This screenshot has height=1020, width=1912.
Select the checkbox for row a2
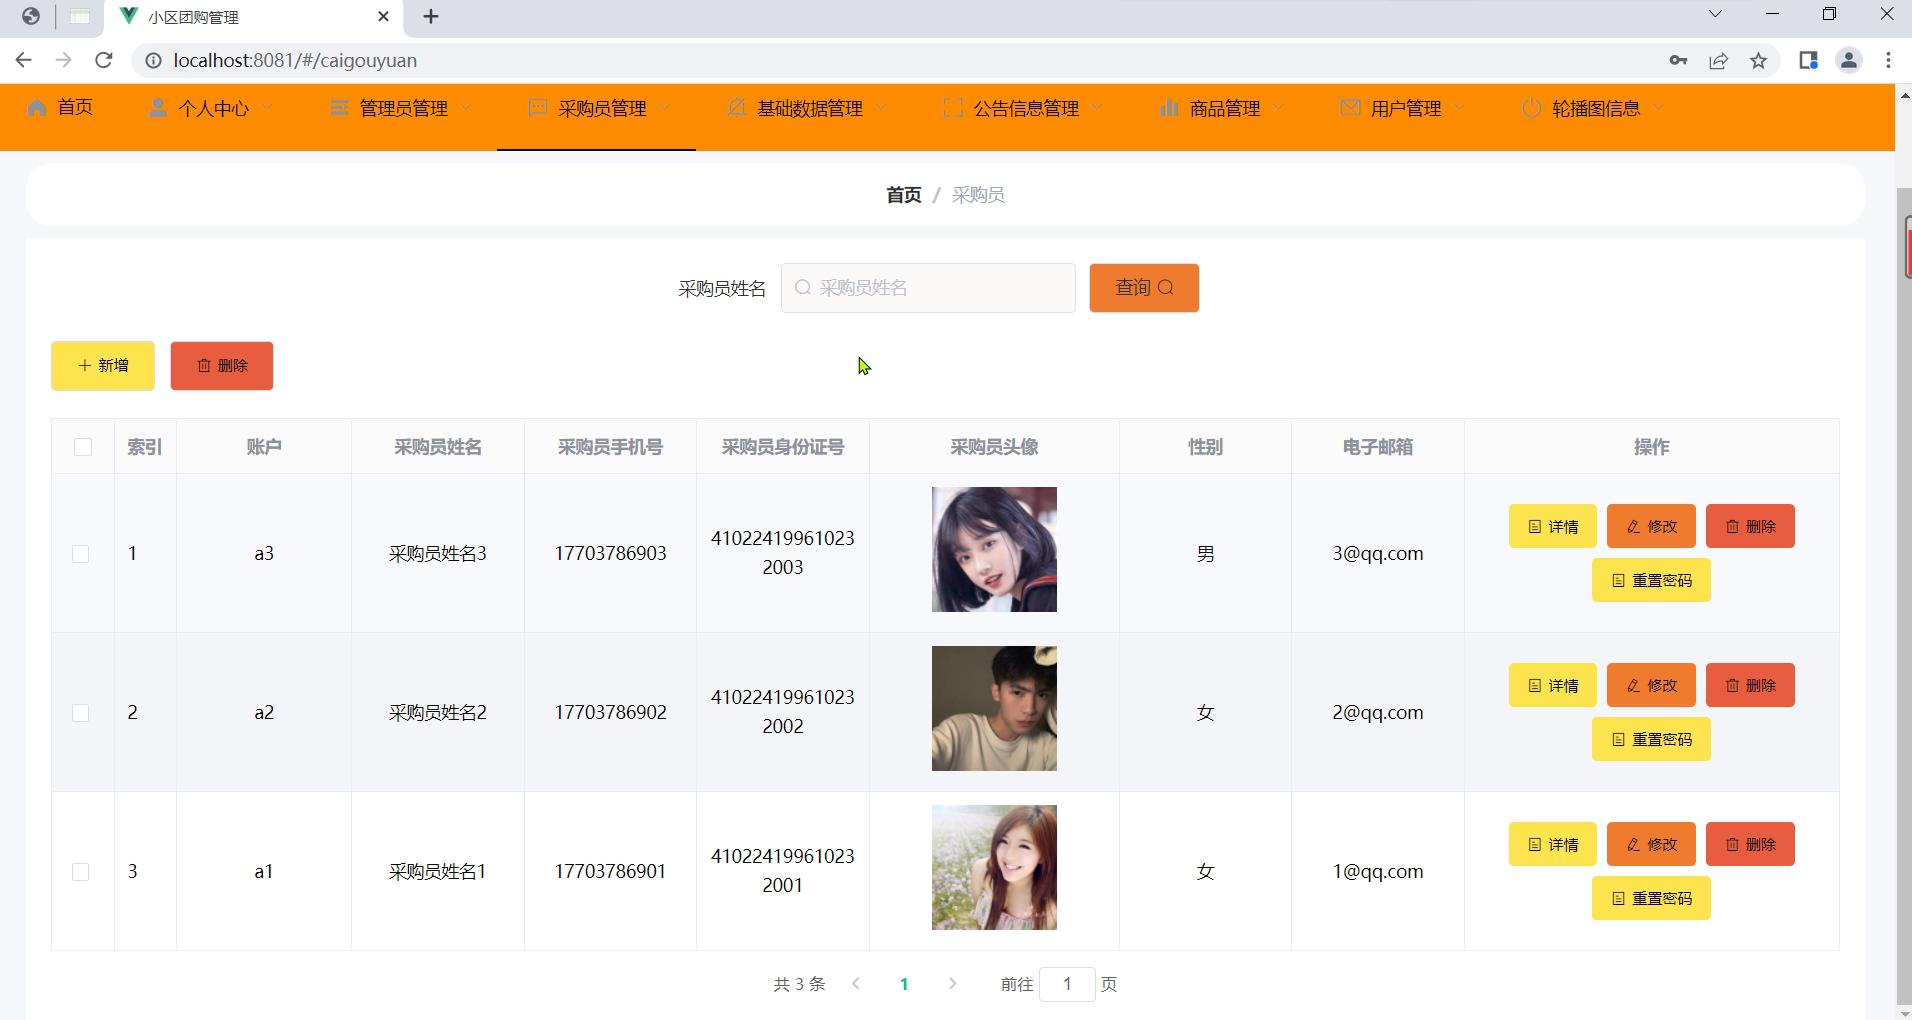click(81, 713)
